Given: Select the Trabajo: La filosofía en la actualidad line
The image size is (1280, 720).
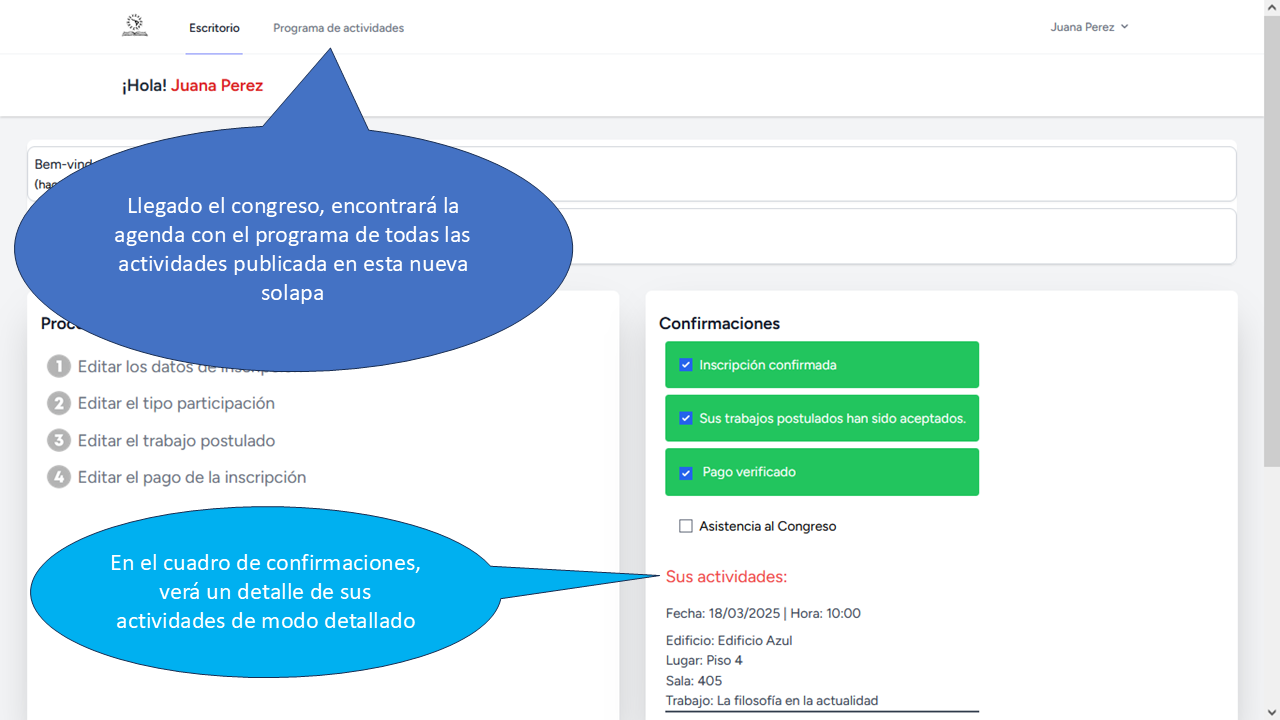Looking at the screenshot, I should click(x=772, y=701).
